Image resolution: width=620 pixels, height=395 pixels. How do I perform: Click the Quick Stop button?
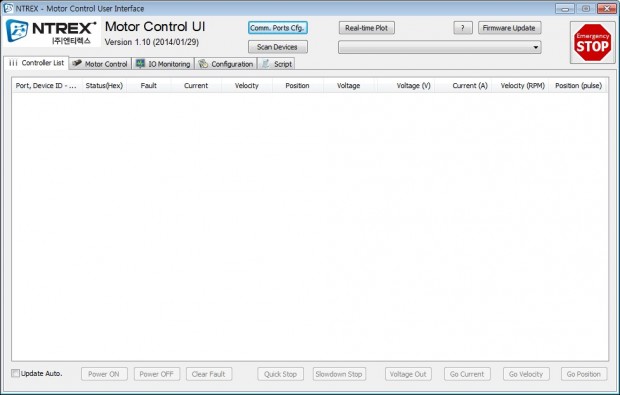(x=280, y=374)
